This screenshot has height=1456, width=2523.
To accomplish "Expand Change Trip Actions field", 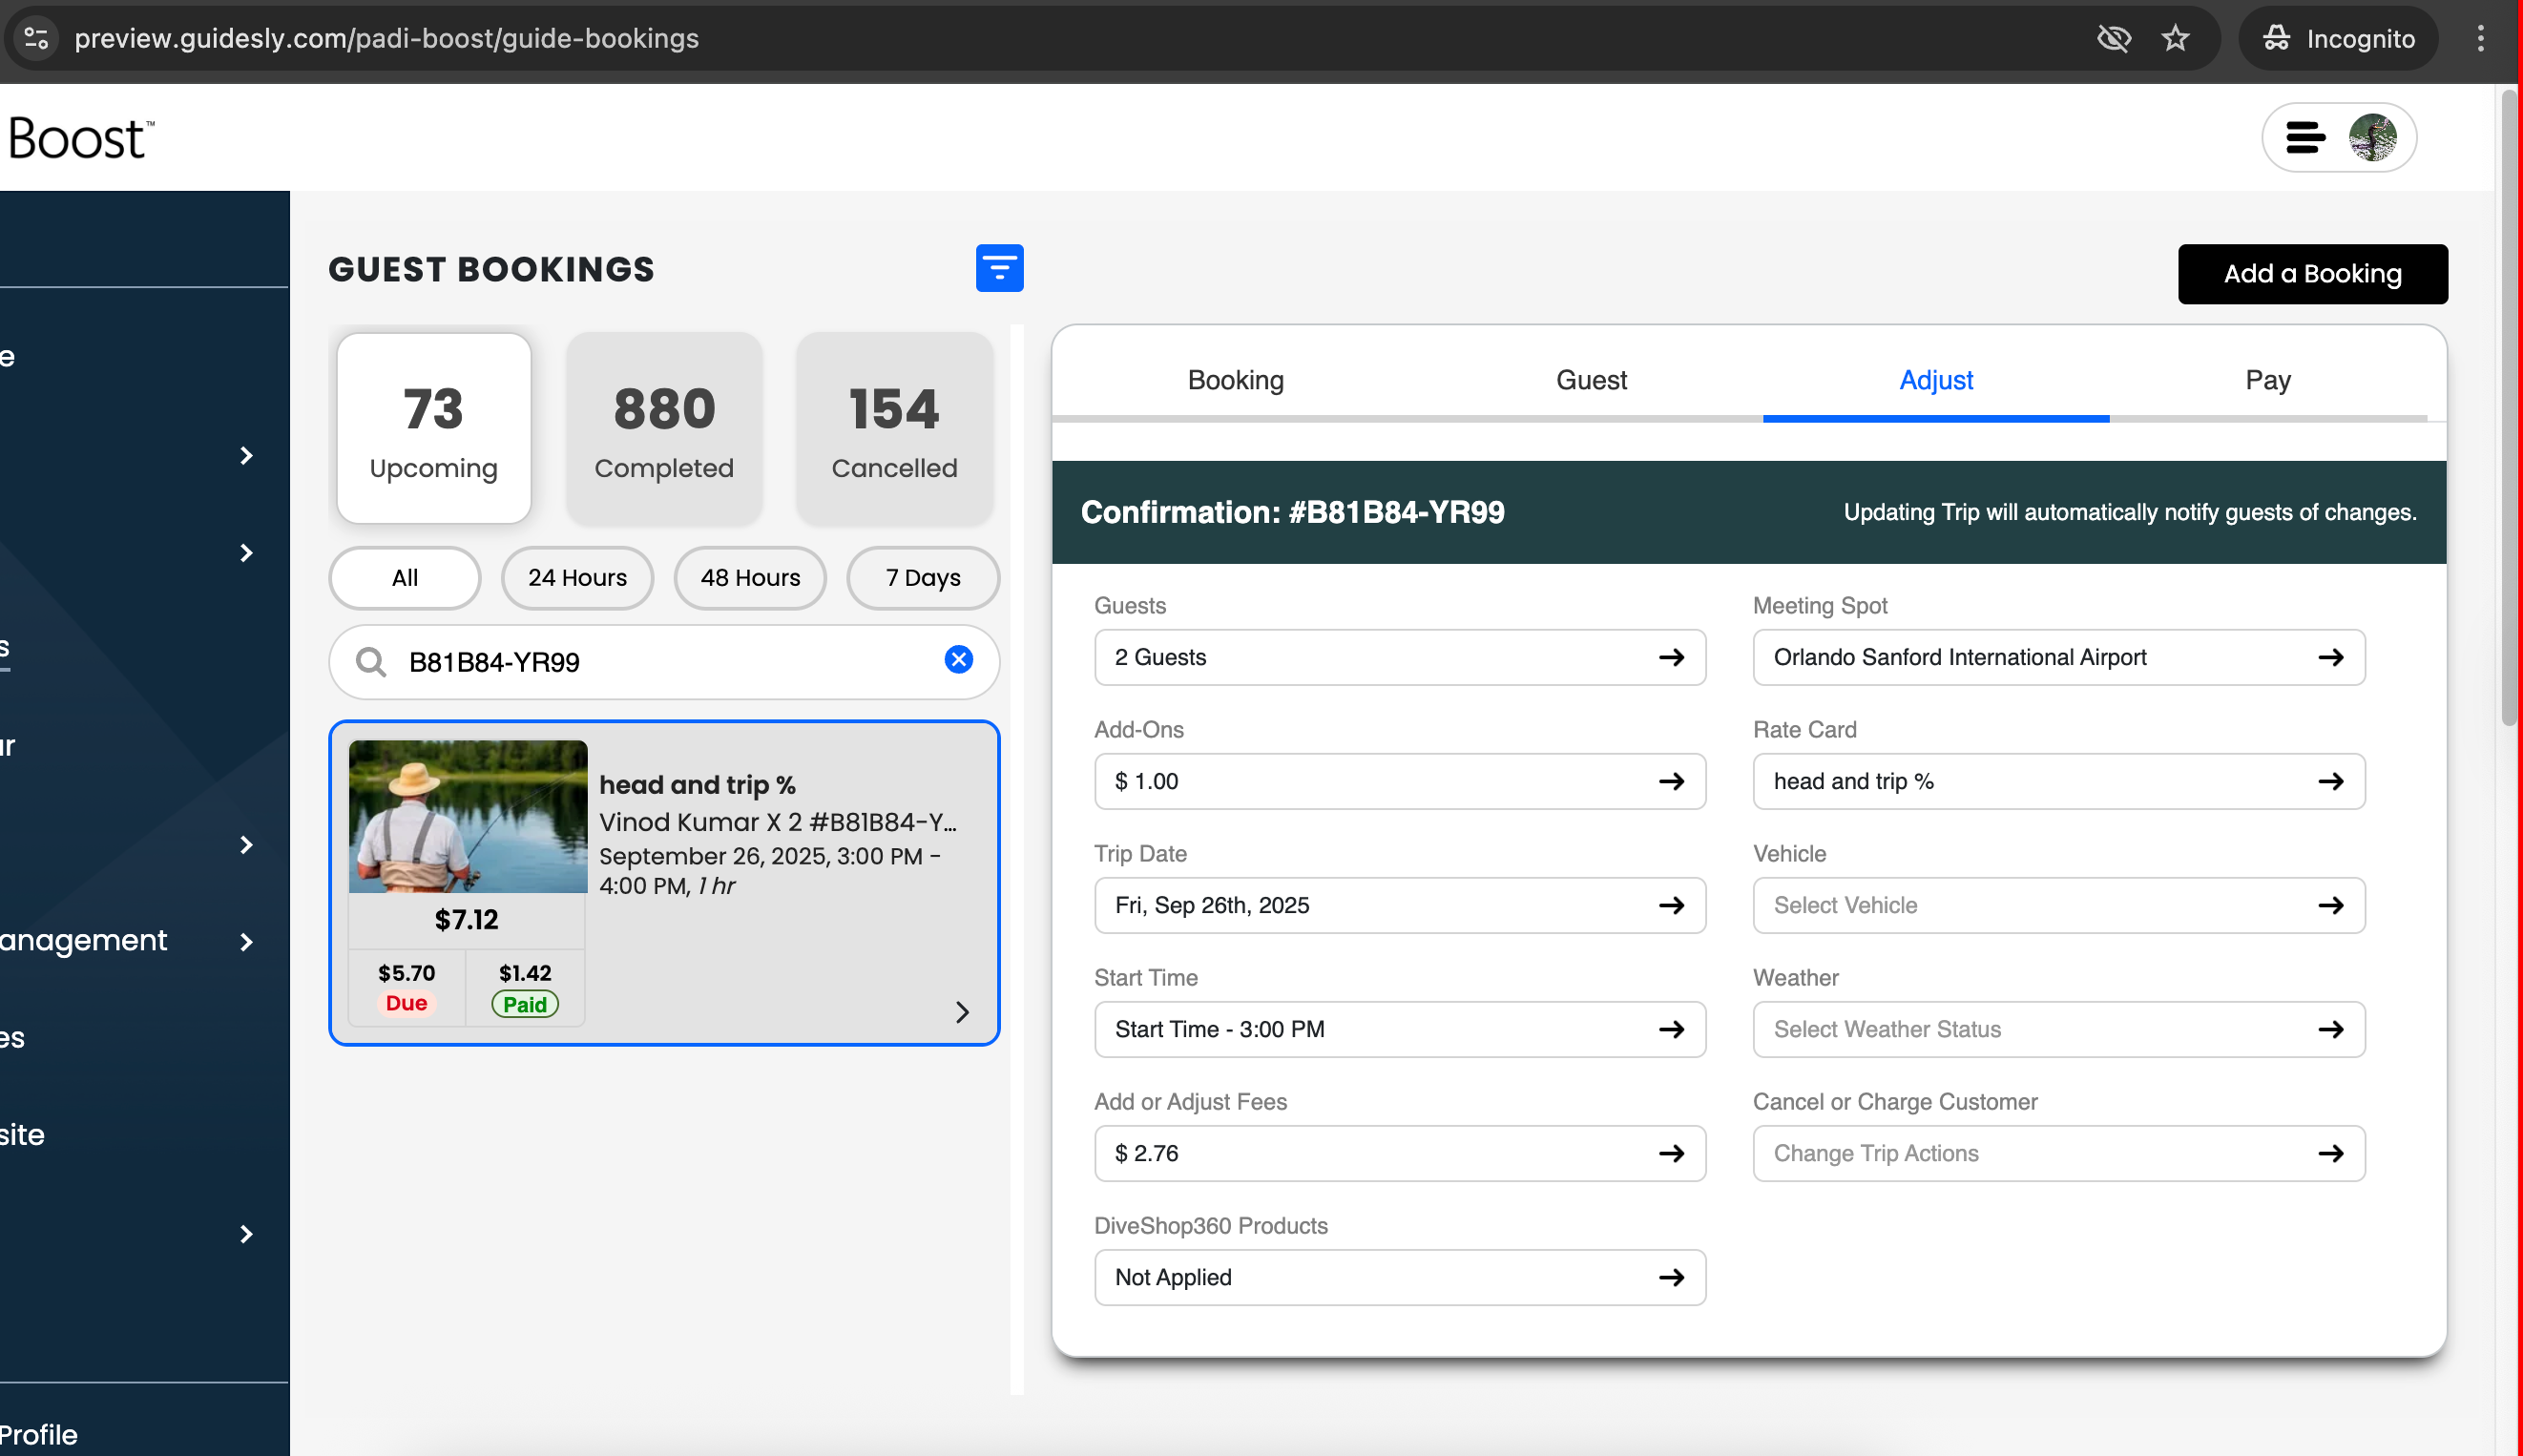I will [x=2058, y=1153].
